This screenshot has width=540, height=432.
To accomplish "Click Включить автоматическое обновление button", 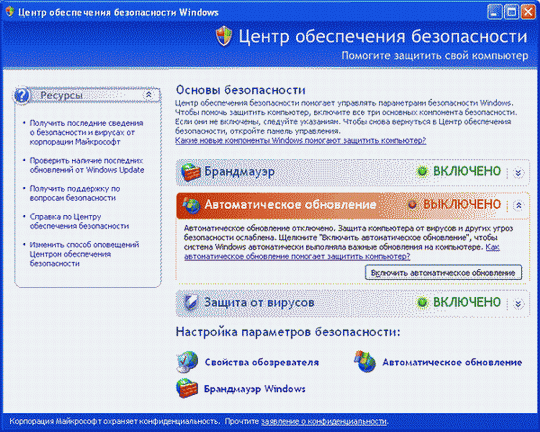I will coord(443,273).
